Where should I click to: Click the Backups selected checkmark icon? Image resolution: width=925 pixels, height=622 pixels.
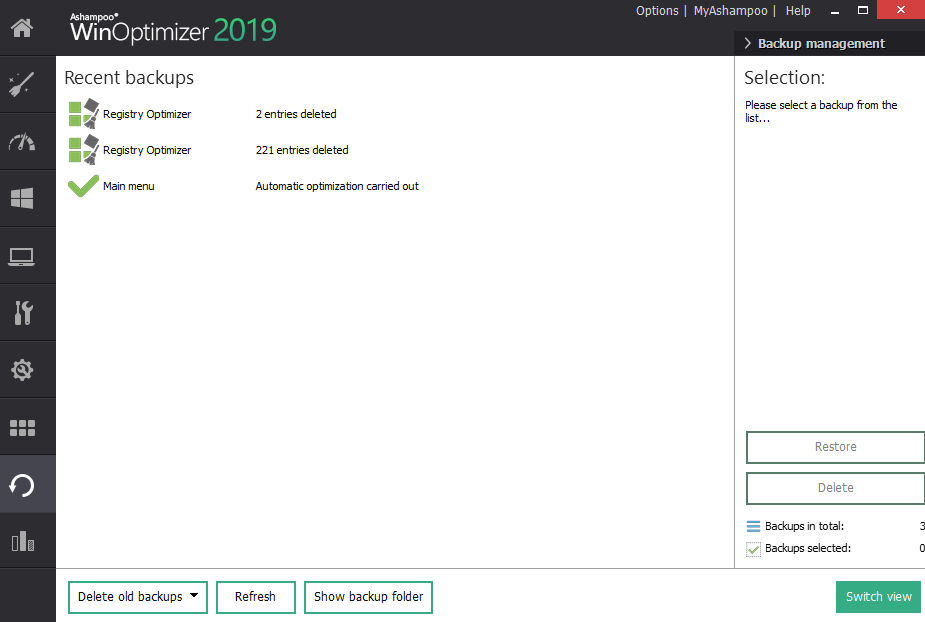(x=753, y=549)
